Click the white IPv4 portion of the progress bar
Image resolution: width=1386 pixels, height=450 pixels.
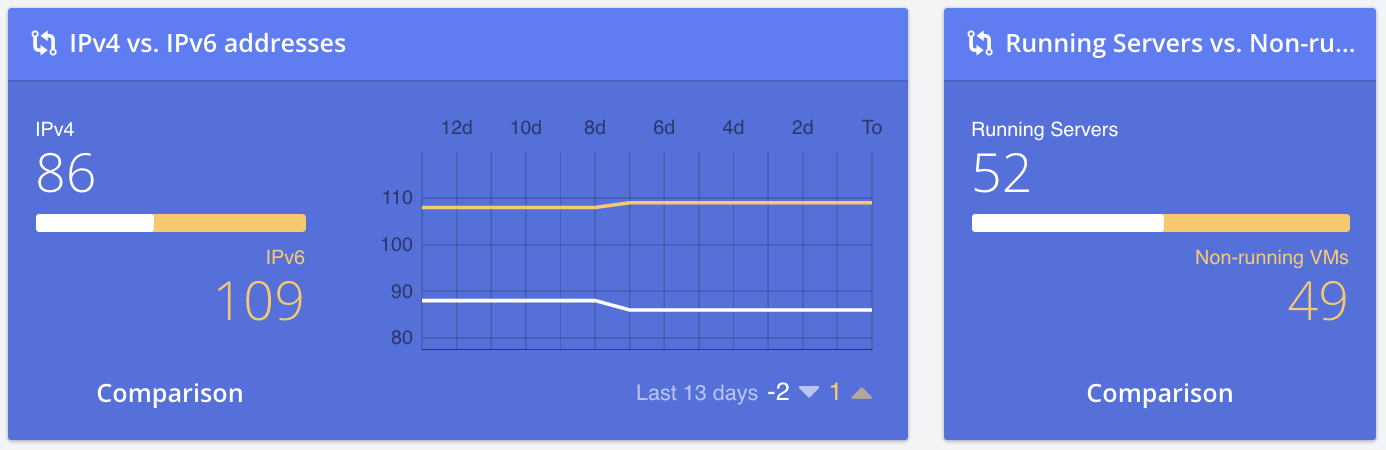click(95, 223)
